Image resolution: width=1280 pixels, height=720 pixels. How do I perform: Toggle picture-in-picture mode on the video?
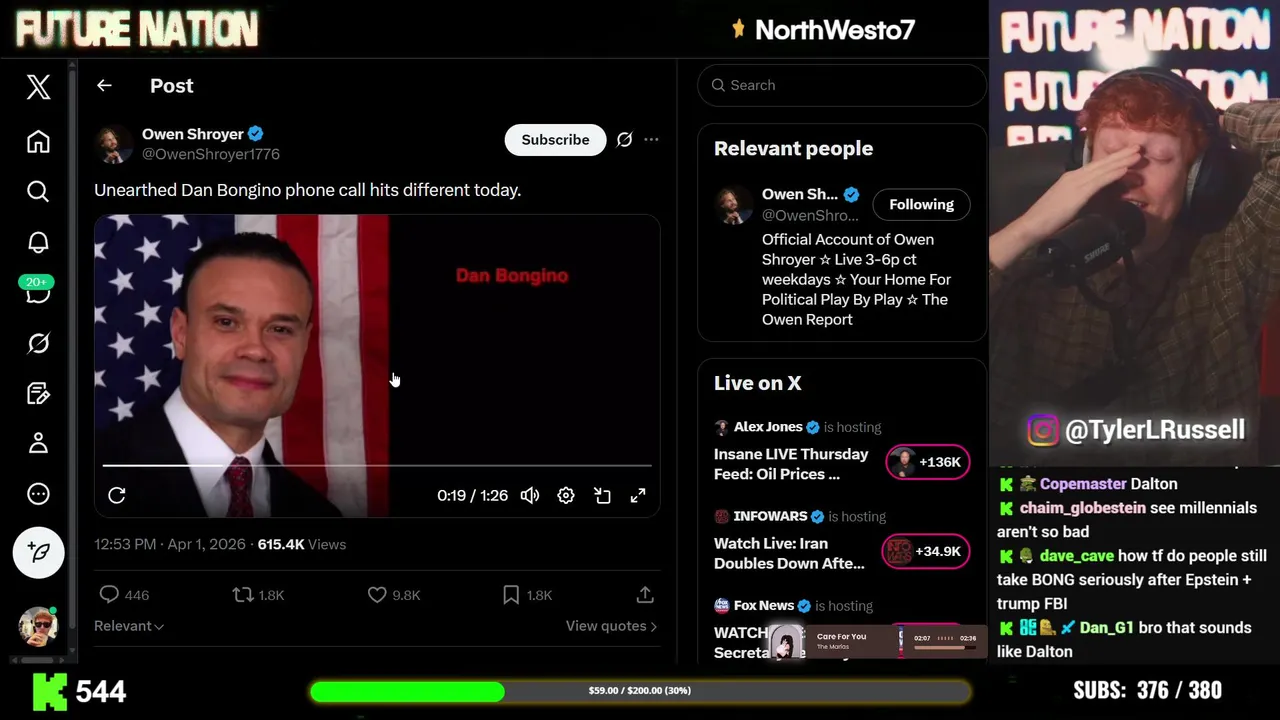(602, 495)
